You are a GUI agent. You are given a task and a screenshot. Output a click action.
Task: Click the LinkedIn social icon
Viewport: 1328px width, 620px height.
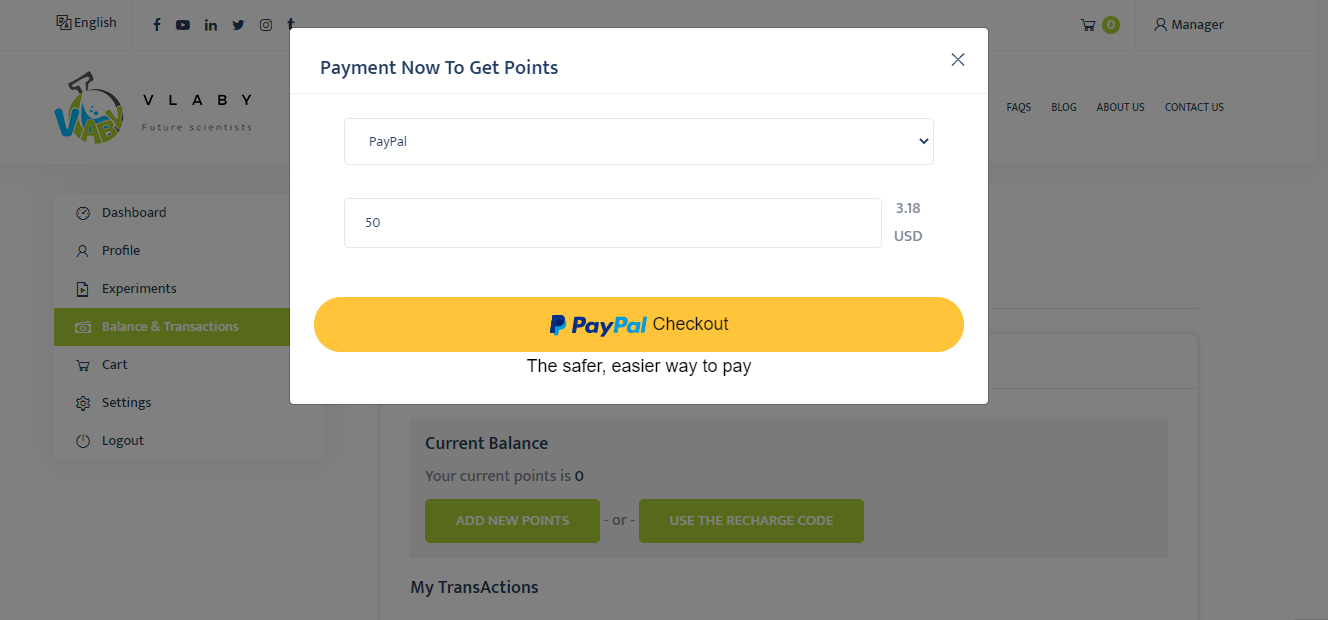[x=210, y=24]
